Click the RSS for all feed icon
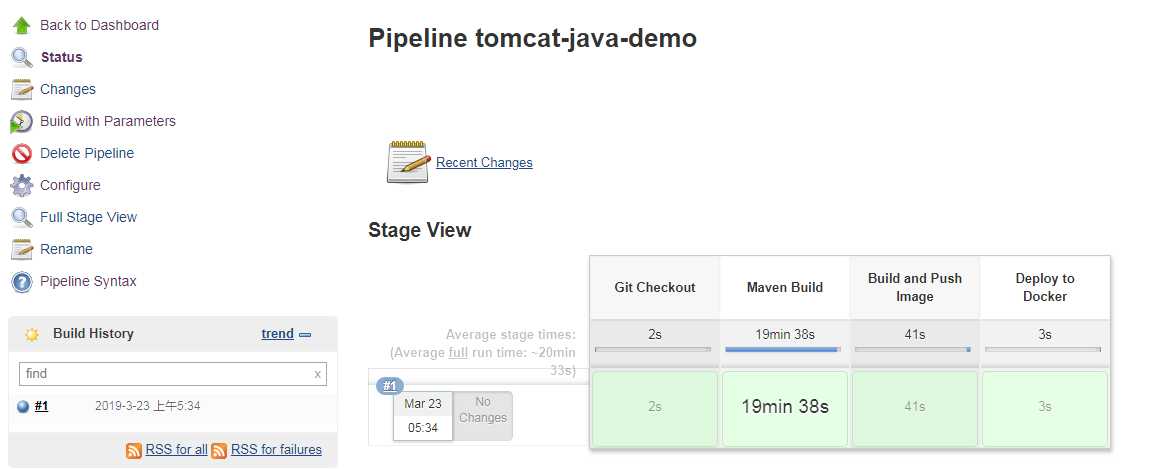This screenshot has width=1162, height=470. (134, 450)
